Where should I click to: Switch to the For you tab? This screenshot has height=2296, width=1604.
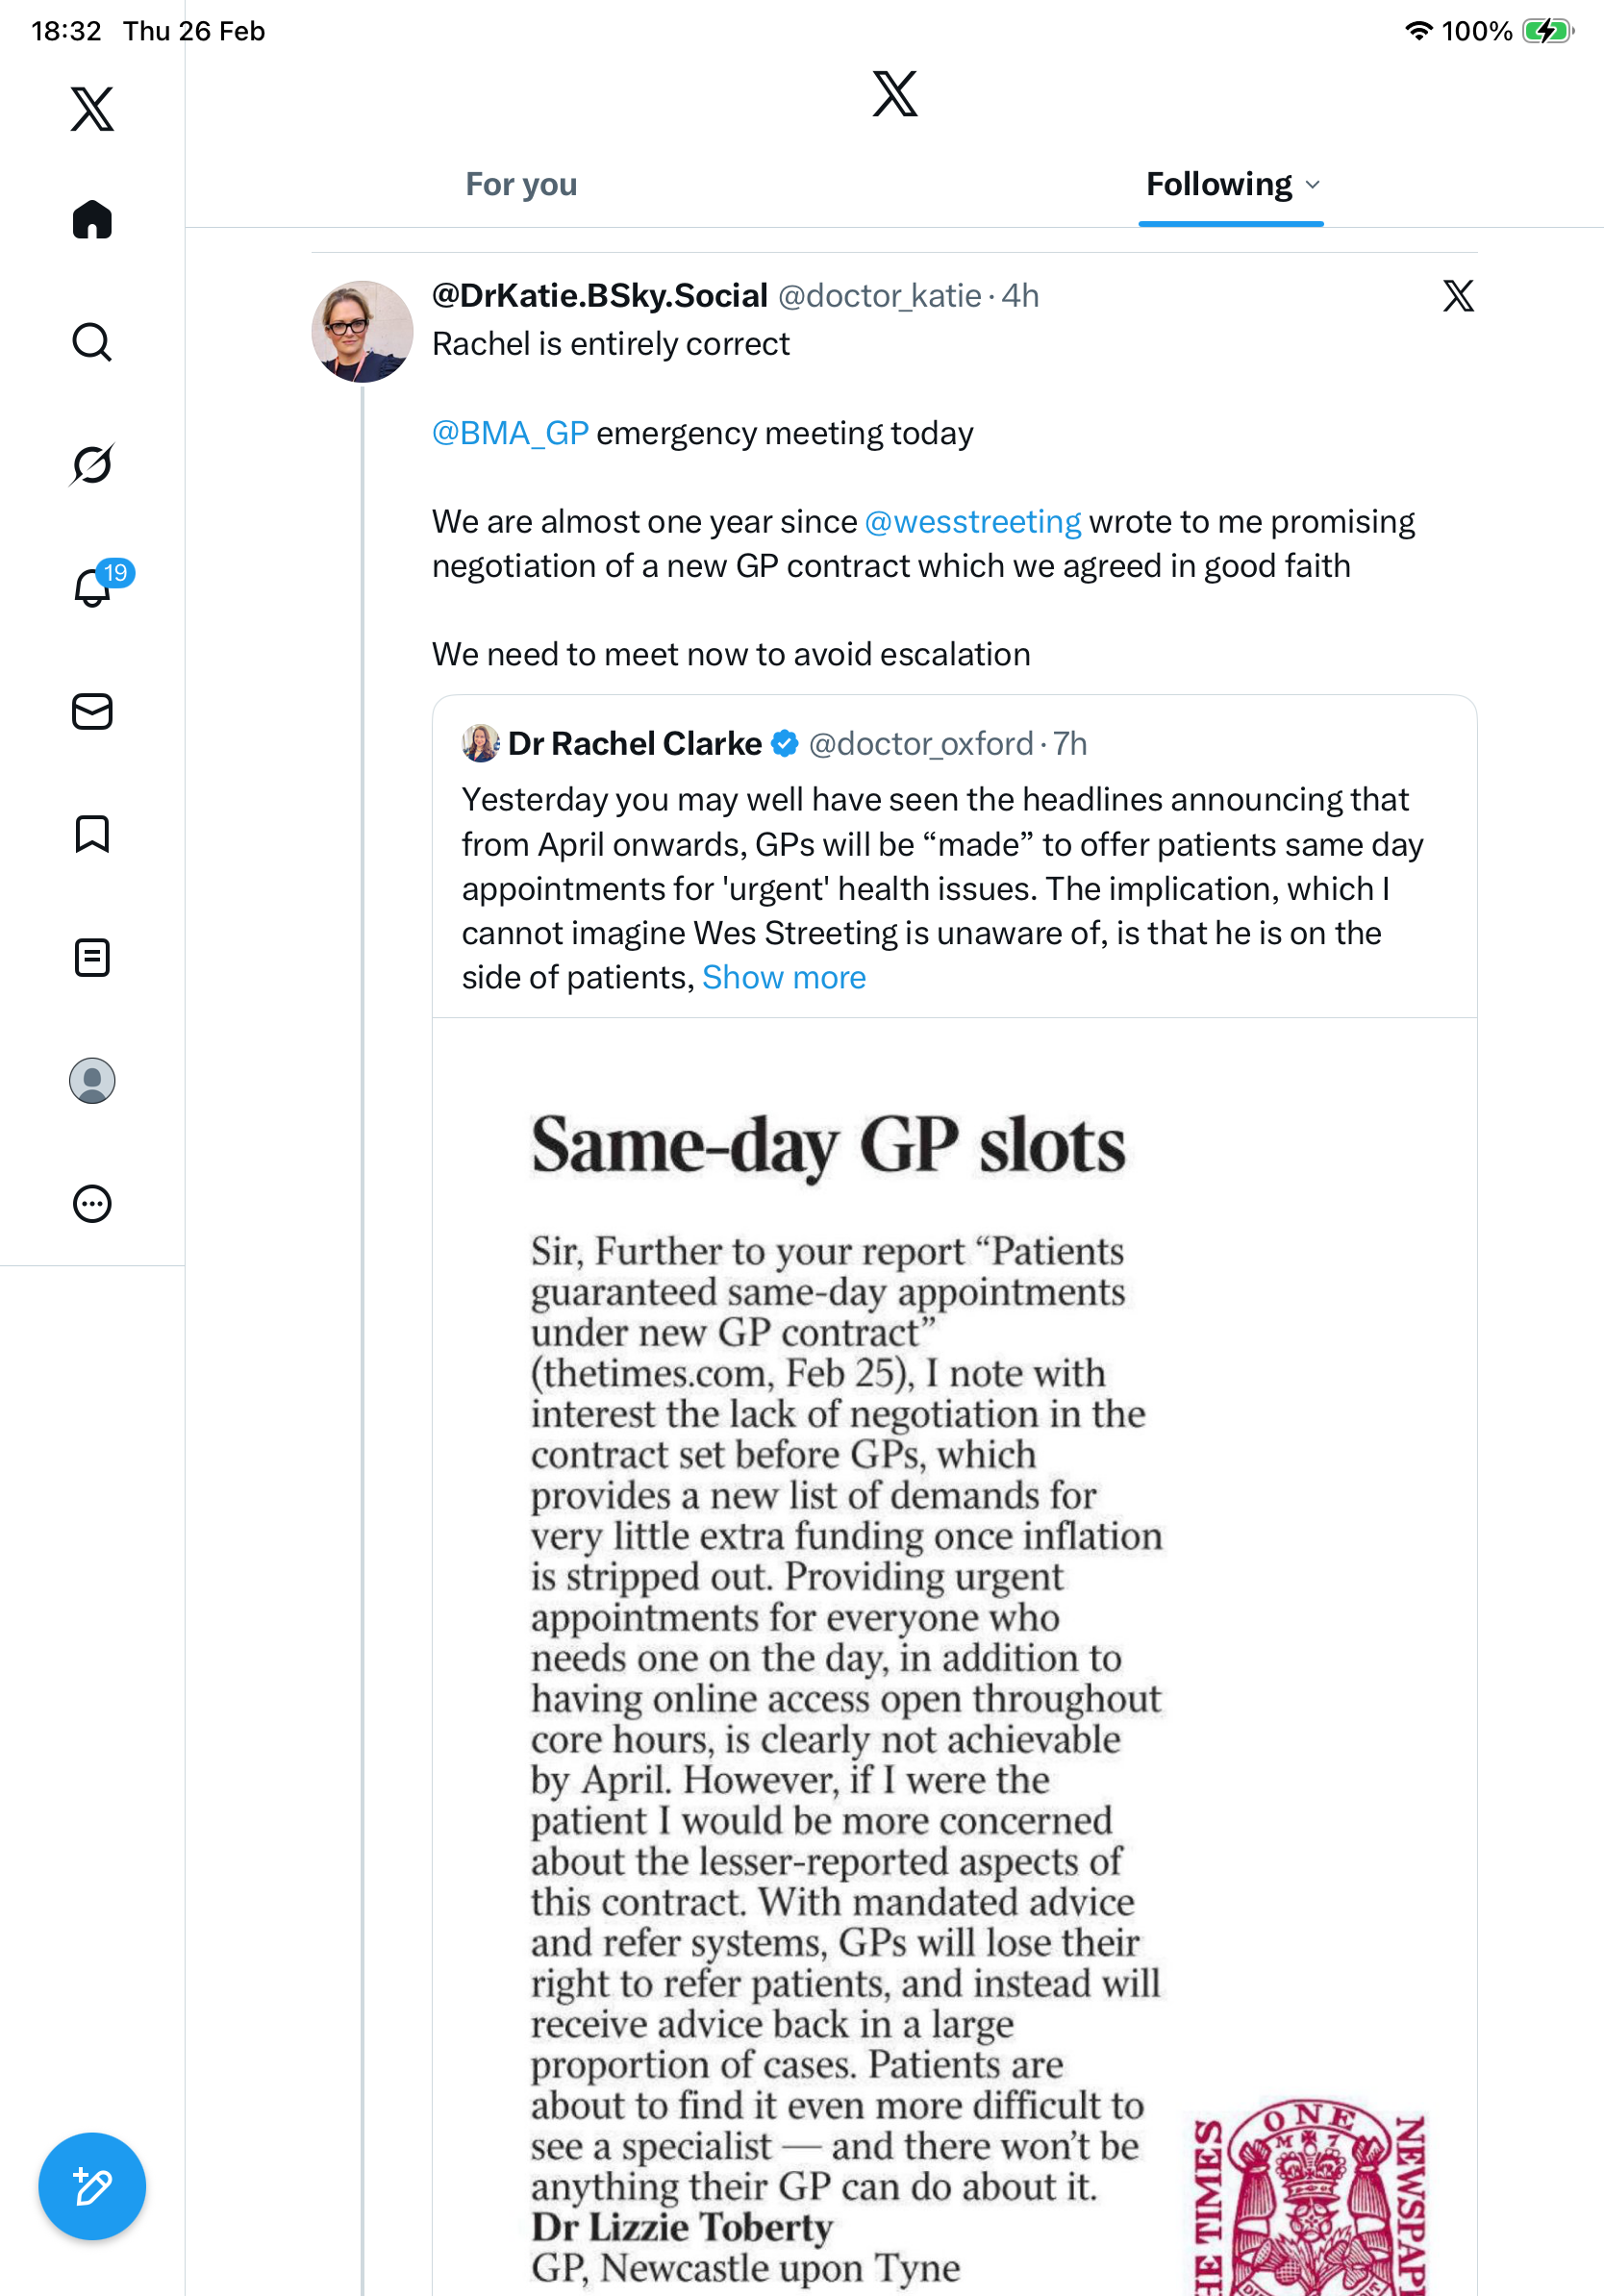coord(521,185)
